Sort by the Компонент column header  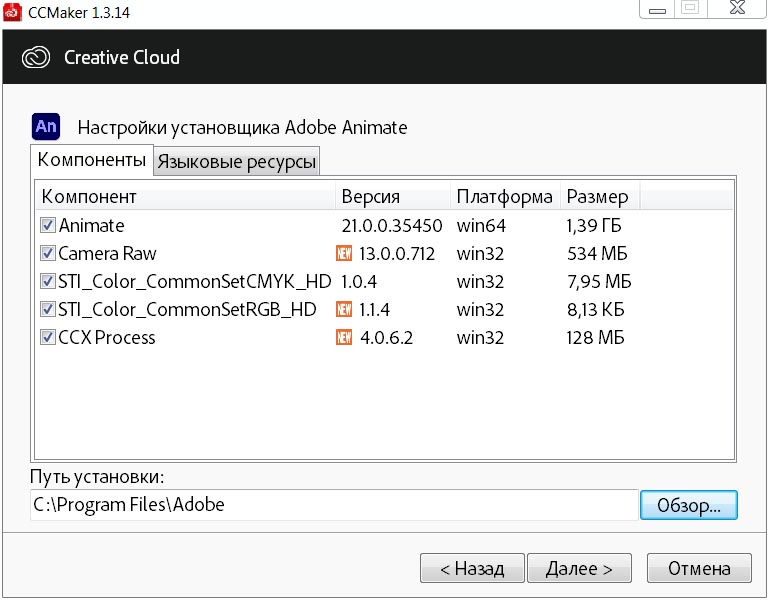pyautogui.click(x=186, y=196)
